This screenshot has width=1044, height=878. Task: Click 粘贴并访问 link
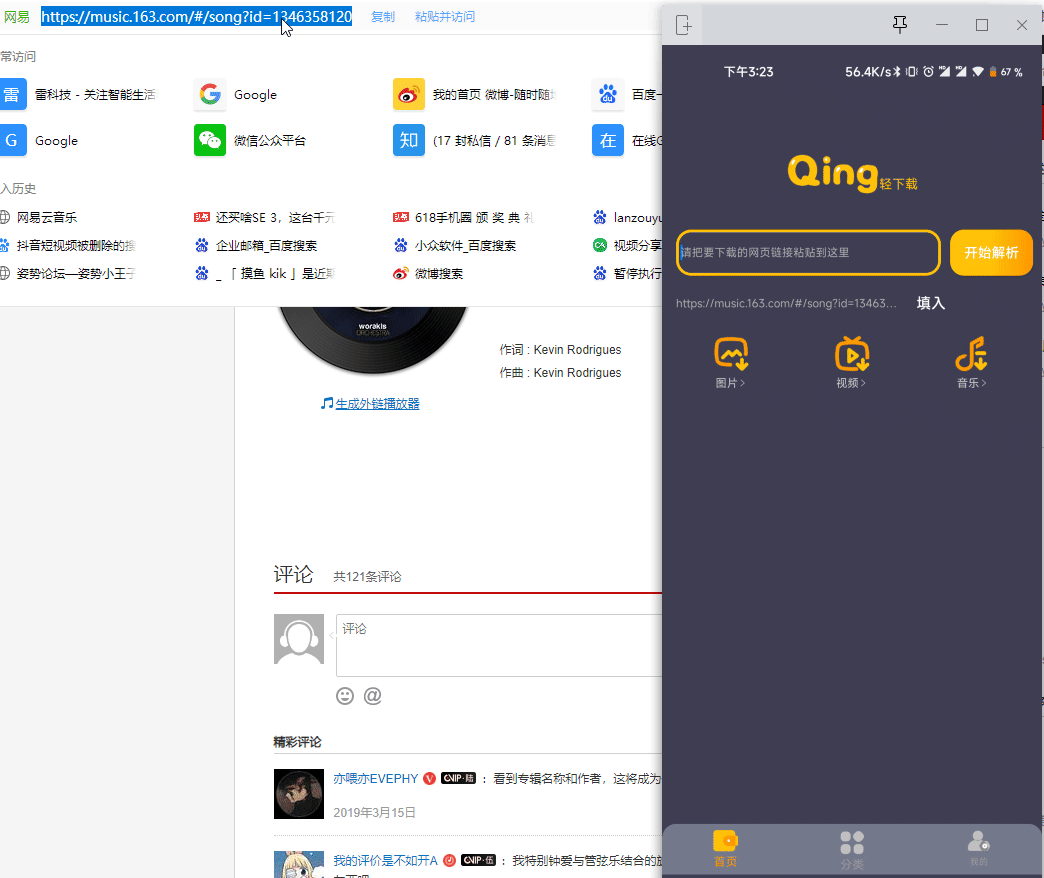point(445,17)
